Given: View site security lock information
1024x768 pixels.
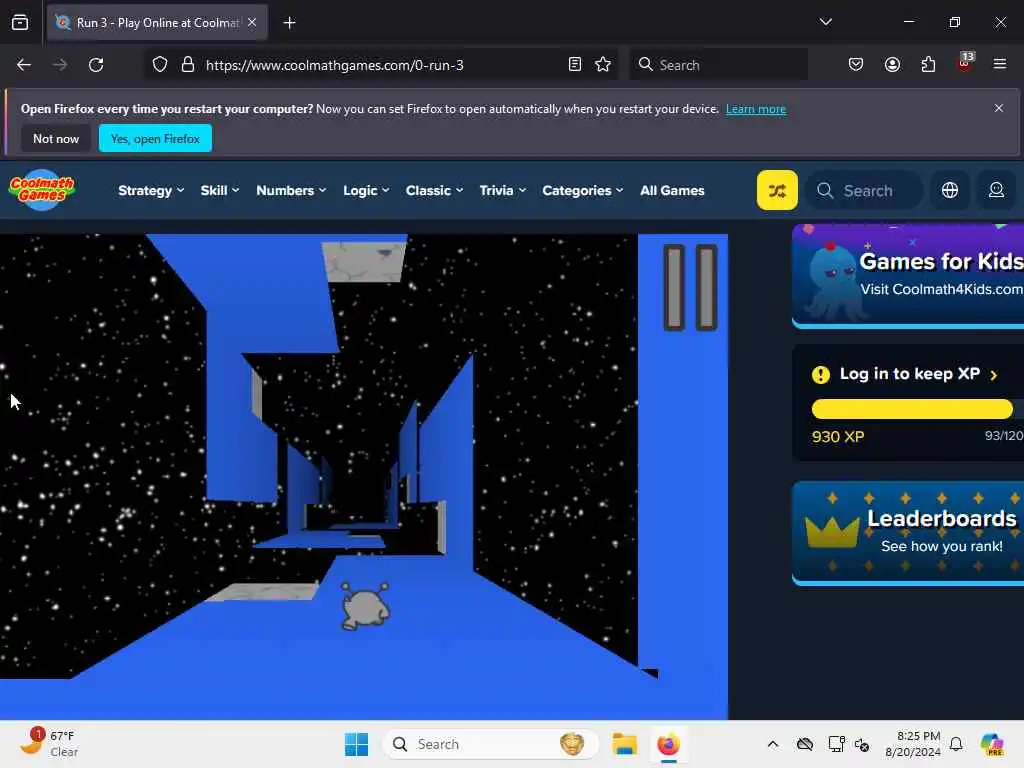Looking at the screenshot, I should 188,65.
